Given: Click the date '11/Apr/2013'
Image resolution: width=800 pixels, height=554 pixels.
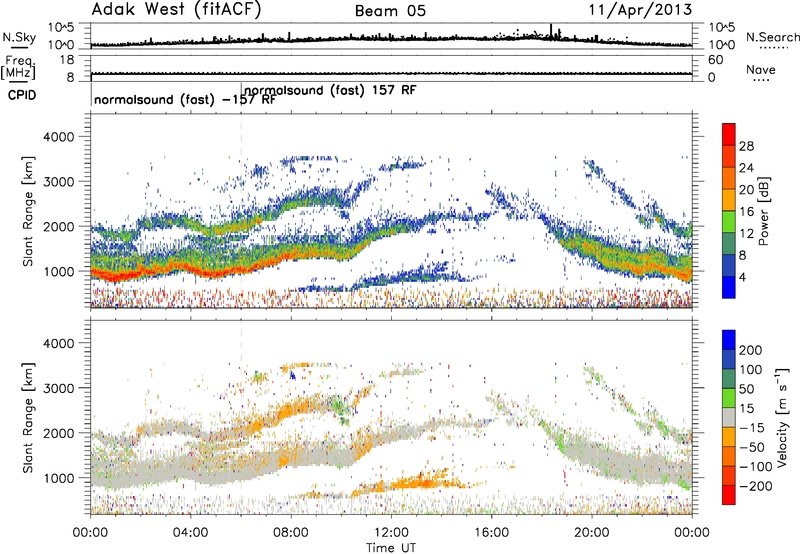Looking at the screenshot, I should (x=640, y=10).
